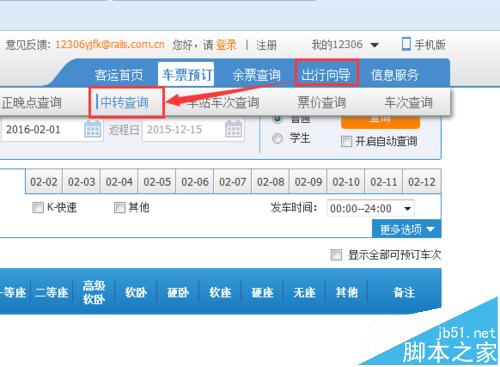Select date tab 02-06
Viewport: 500px width, 367px height.
tap(195, 182)
